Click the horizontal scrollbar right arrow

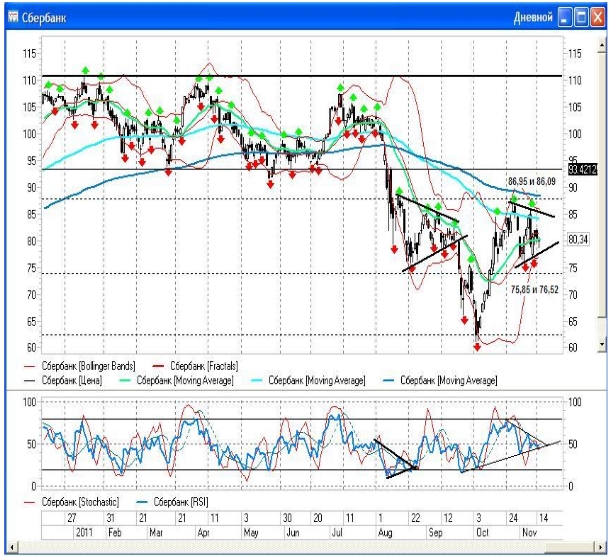point(599,547)
